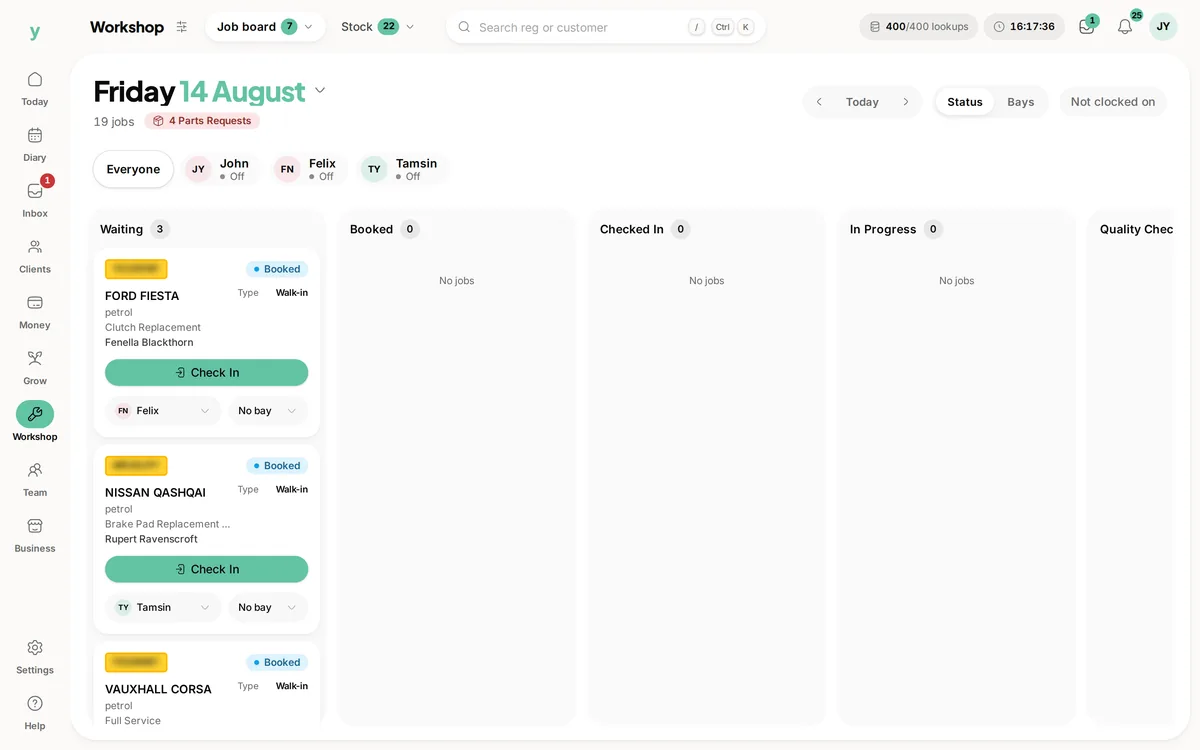Open Tamsin technician dropdown on Nissan Qashqai

tap(163, 608)
